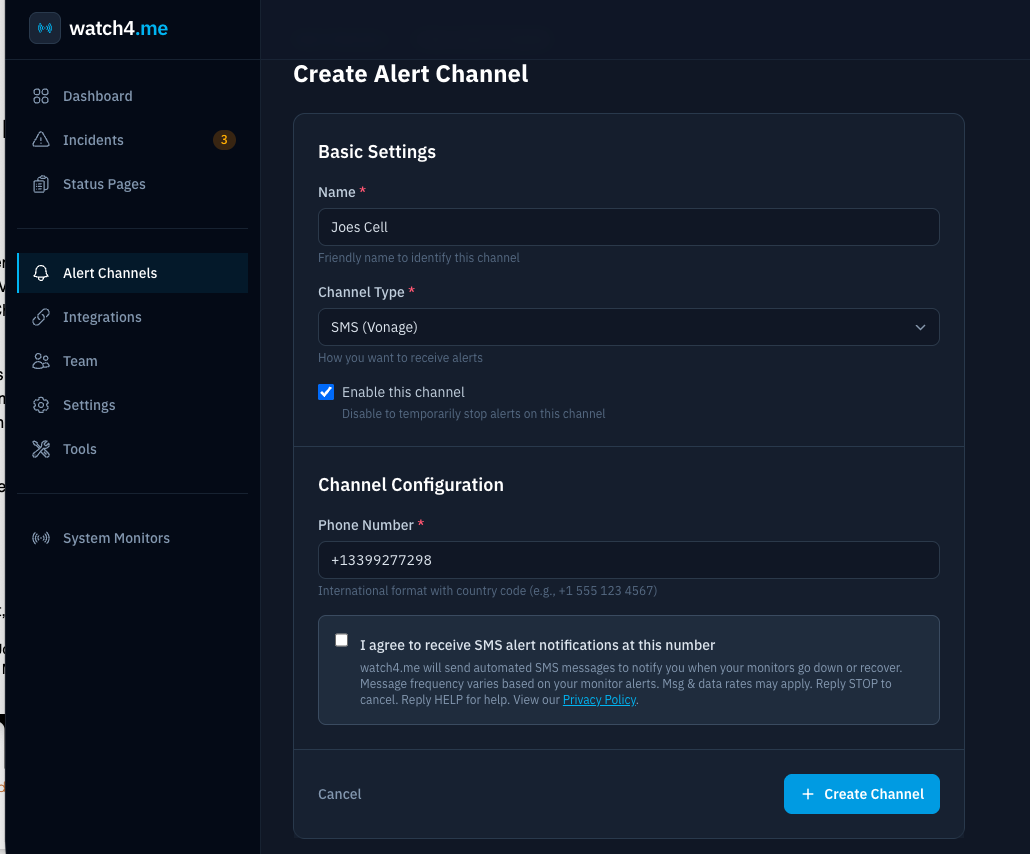The width and height of the screenshot is (1030, 854).
Task: Click the Tools wrench icon
Action: coord(41,449)
